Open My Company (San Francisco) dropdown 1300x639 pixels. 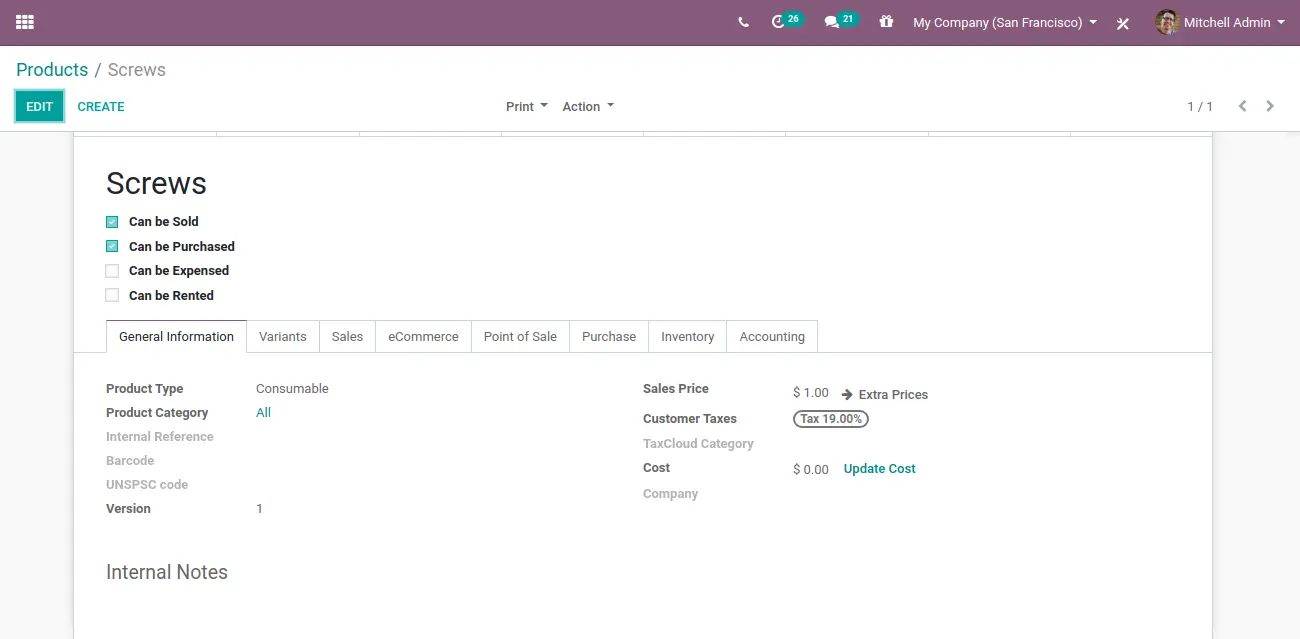1005,22
